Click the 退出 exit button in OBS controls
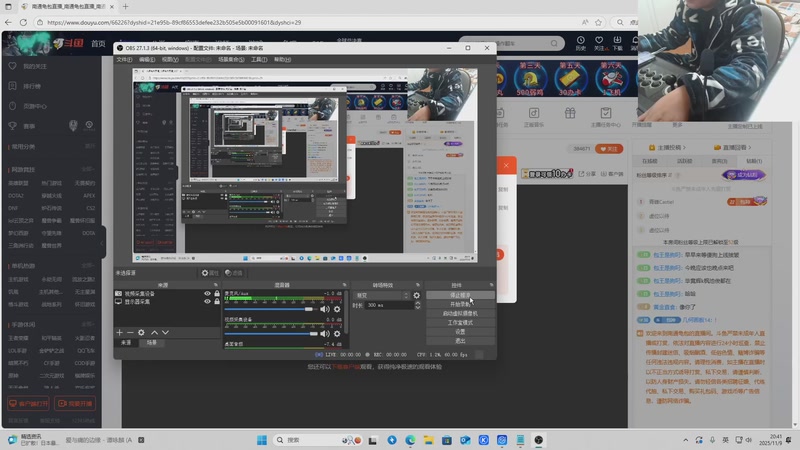Viewport: 800px width, 450px height. point(460,341)
